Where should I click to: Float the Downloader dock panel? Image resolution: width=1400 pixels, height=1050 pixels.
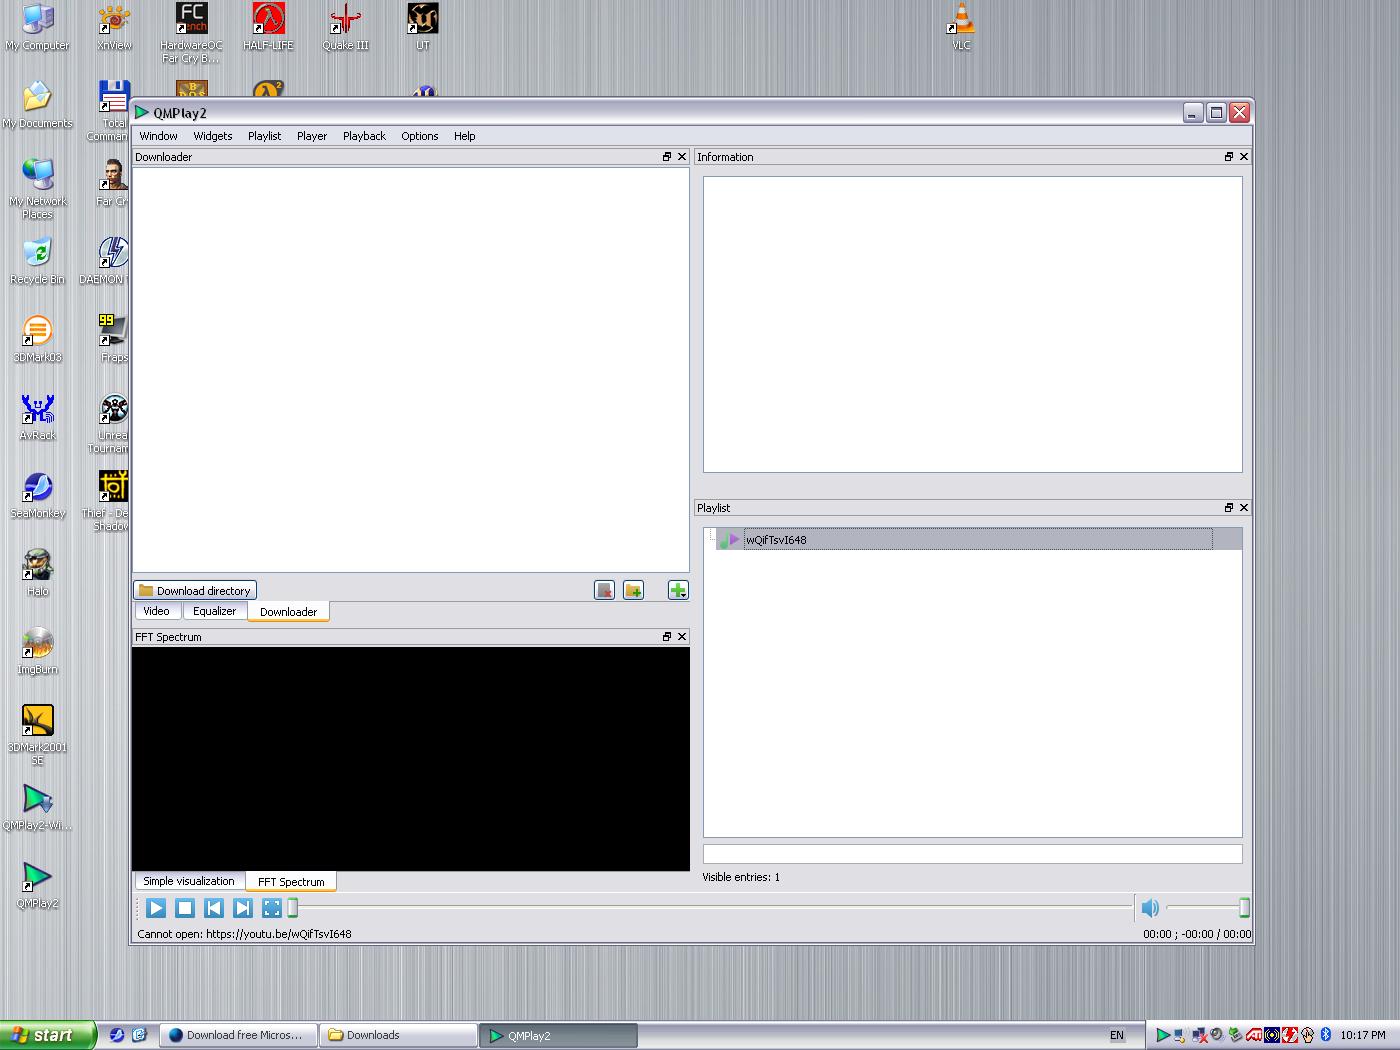[x=667, y=157]
